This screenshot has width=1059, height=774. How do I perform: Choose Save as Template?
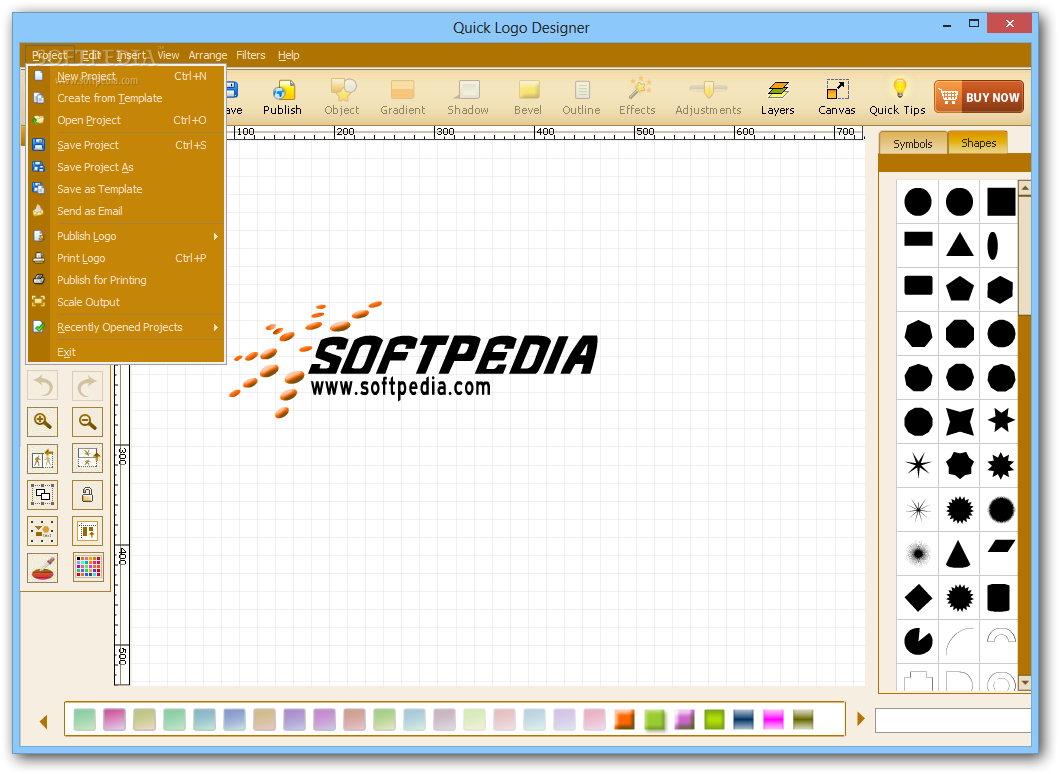point(126,189)
